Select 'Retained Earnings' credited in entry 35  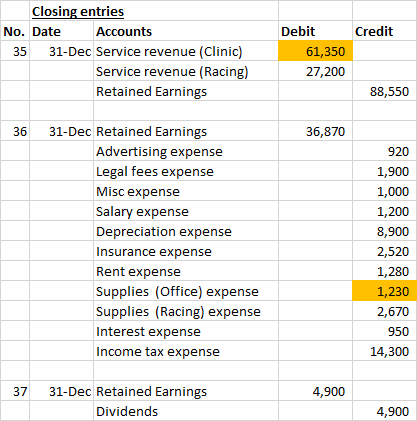click(x=186, y=91)
